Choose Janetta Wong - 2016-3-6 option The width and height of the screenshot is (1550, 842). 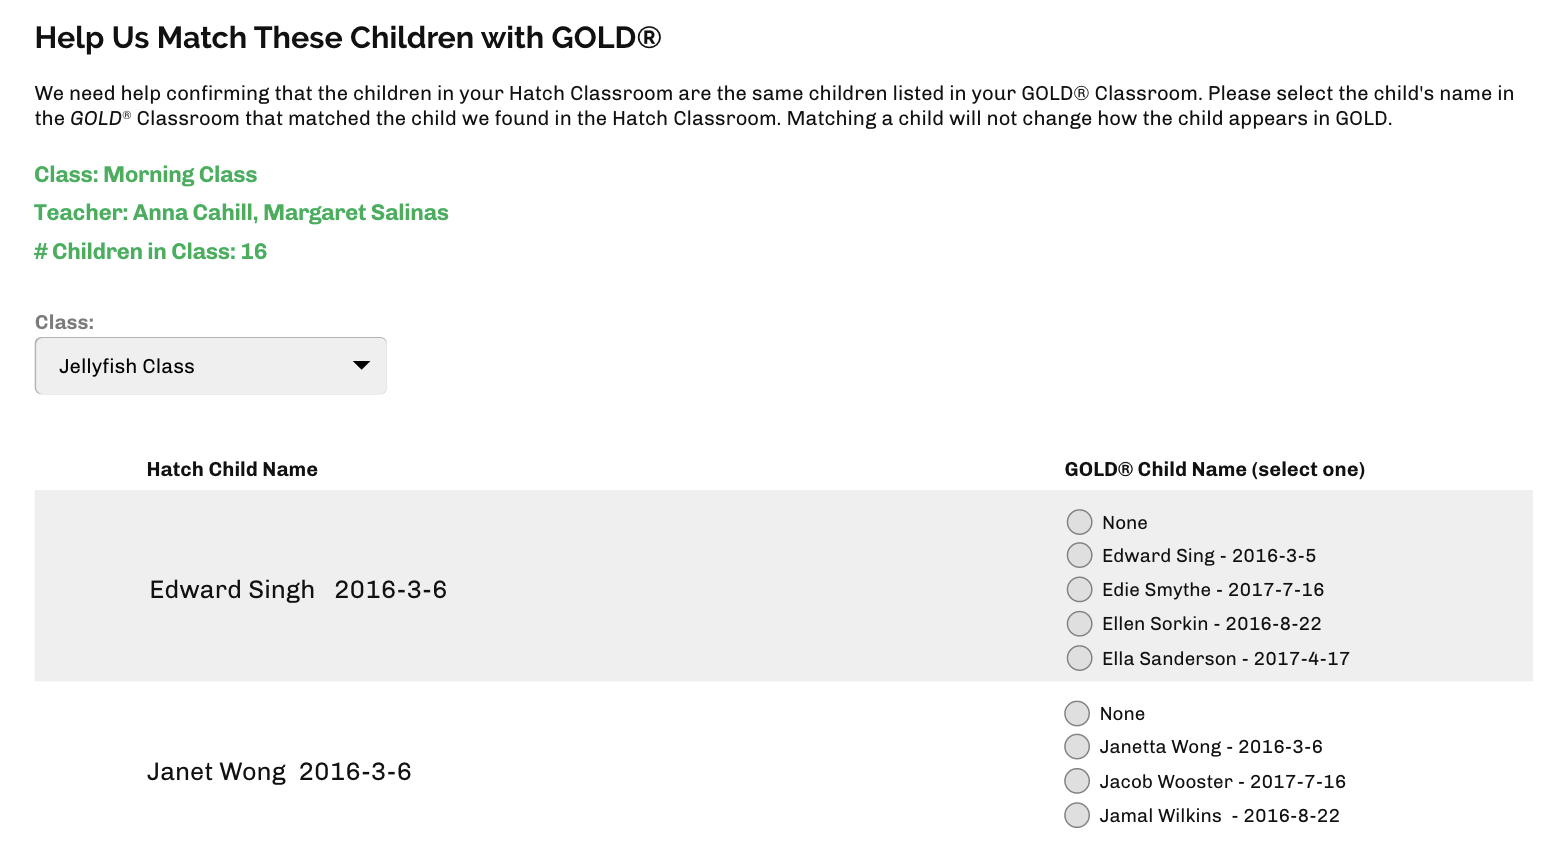click(1076, 746)
